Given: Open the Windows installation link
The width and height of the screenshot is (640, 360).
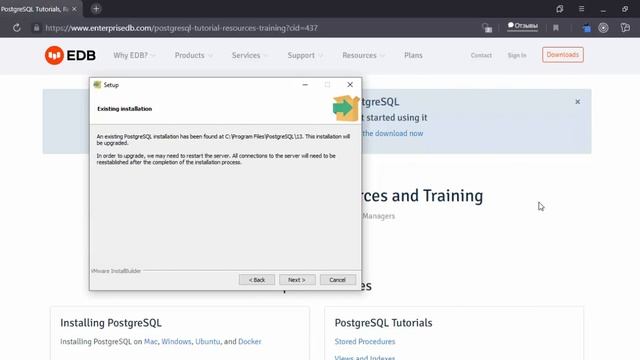Looking at the screenshot, I should coord(176,341).
